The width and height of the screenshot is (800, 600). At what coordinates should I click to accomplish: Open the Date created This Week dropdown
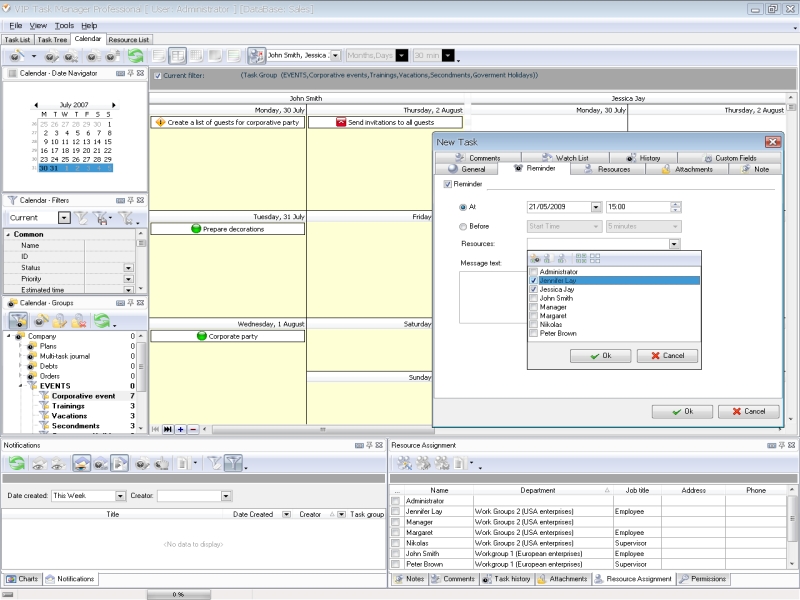click(x=120, y=496)
